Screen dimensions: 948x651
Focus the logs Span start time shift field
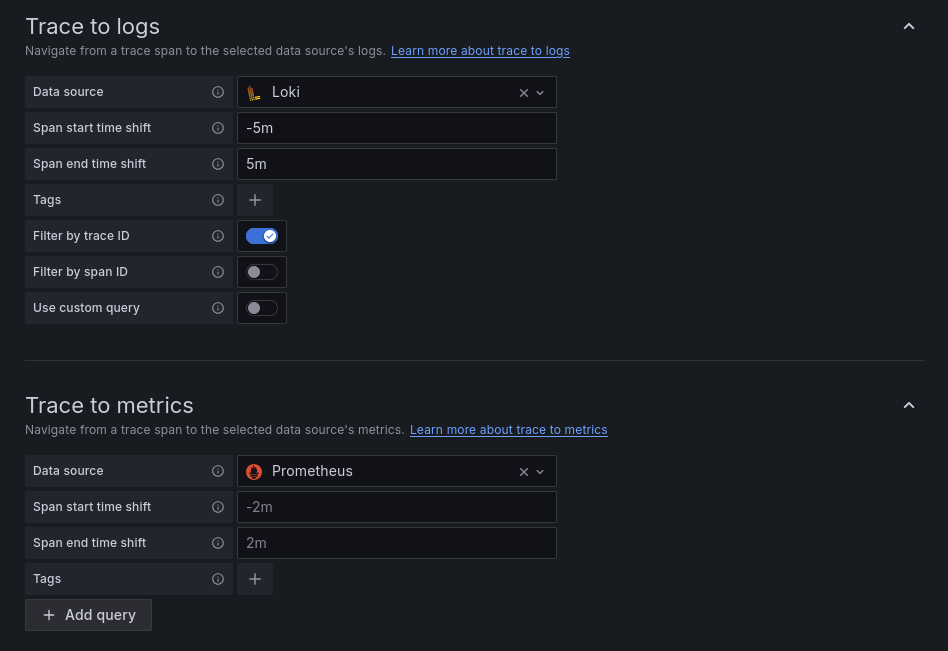(396, 128)
